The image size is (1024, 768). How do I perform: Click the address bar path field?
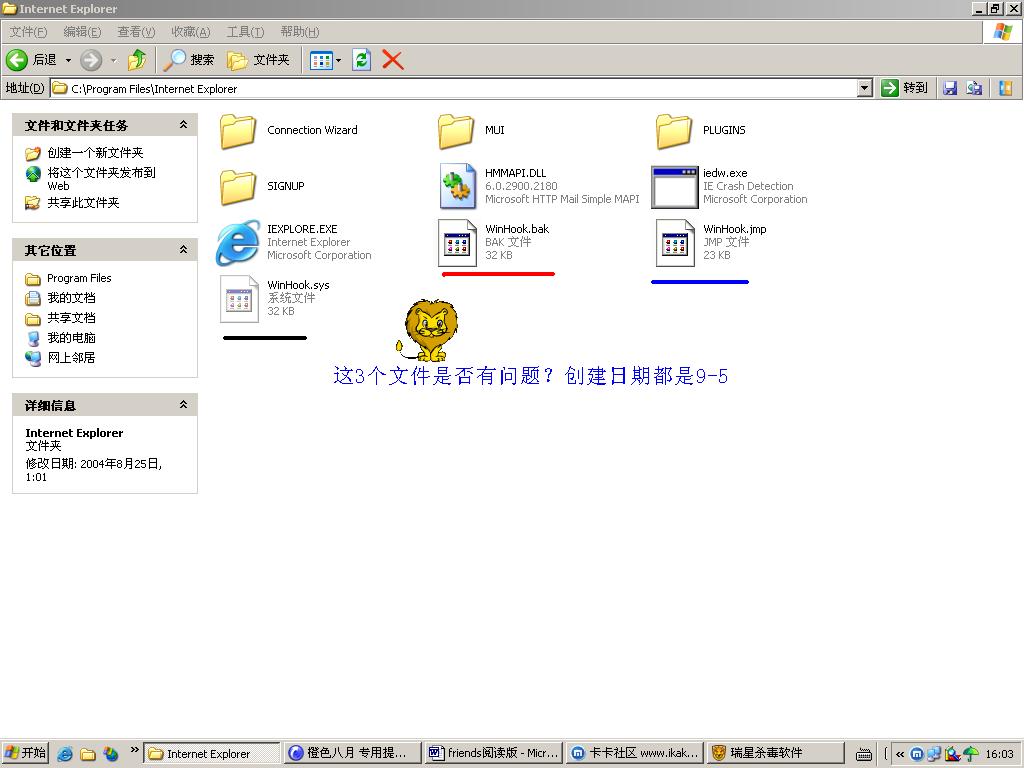point(454,88)
